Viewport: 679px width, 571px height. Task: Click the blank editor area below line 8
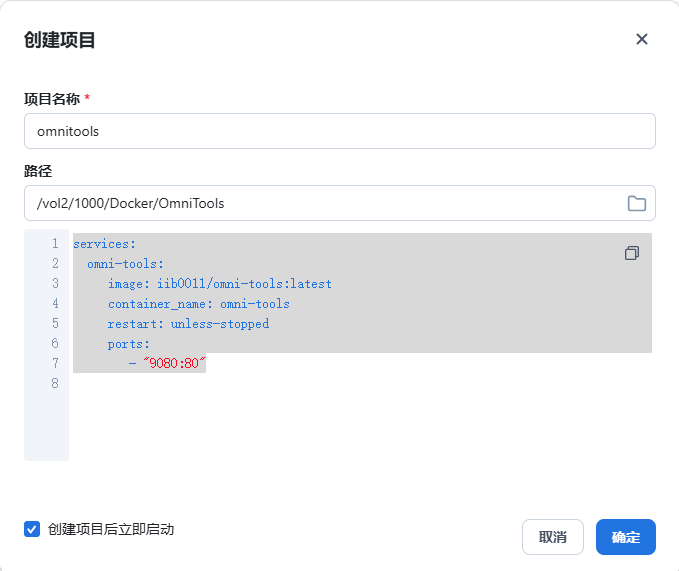[350, 430]
